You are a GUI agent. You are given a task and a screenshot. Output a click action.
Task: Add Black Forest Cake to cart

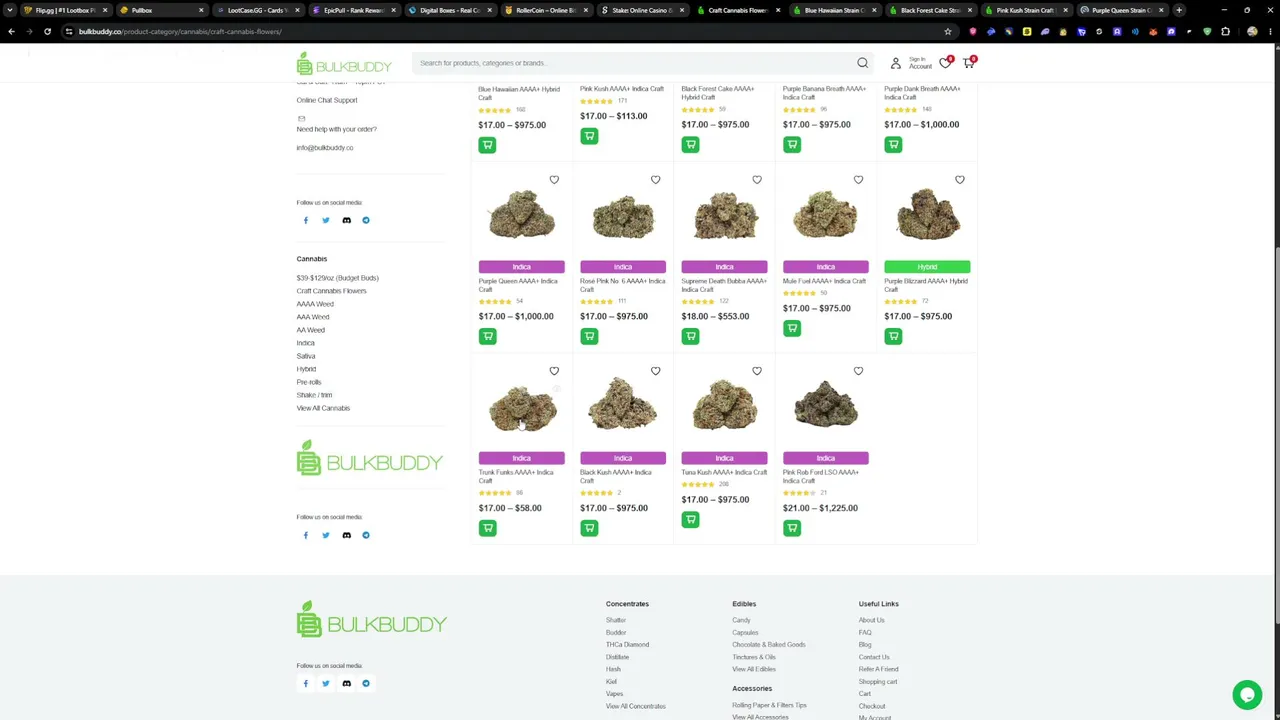coord(690,145)
